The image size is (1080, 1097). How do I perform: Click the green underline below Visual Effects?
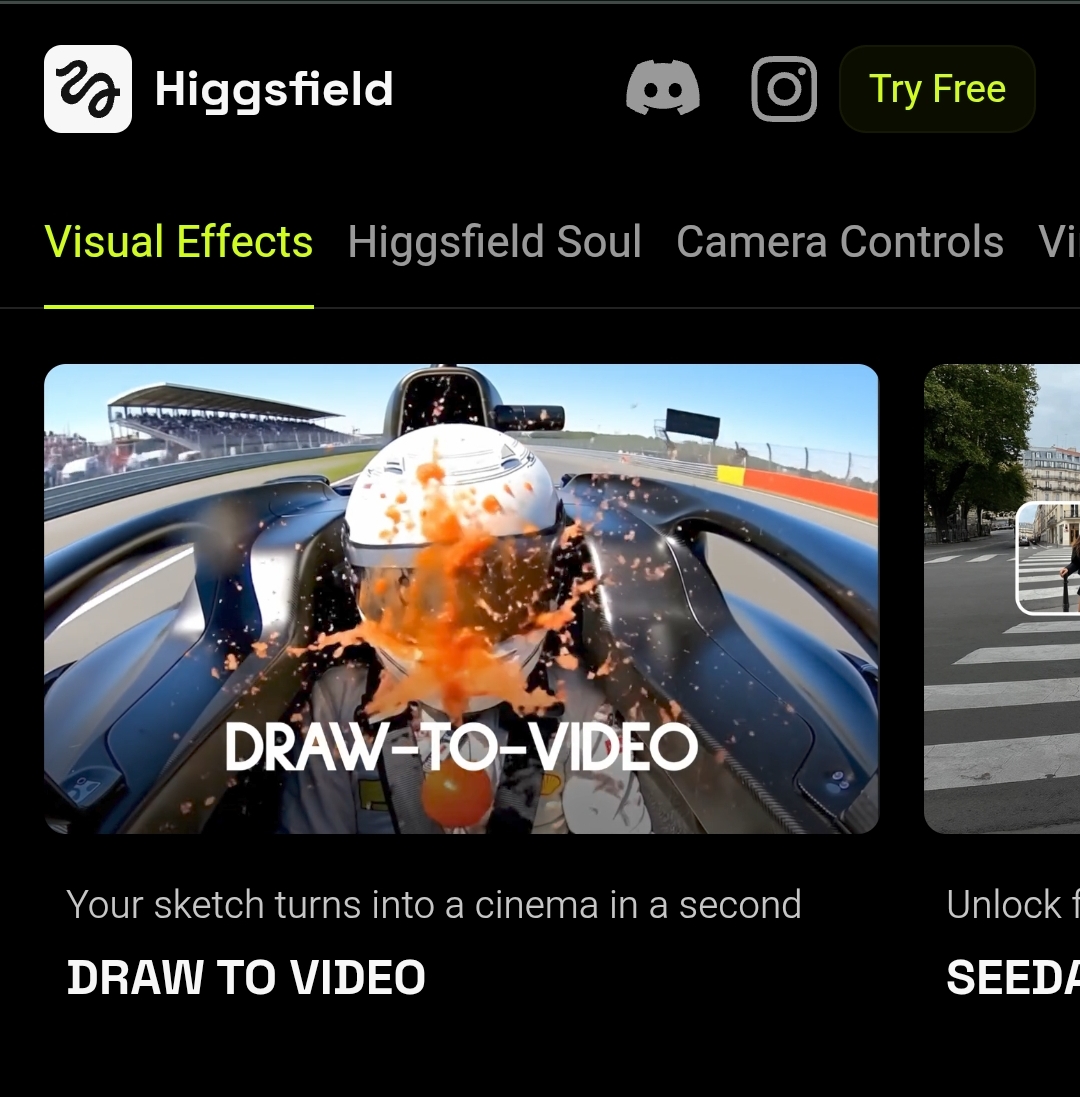coord(178,306)
